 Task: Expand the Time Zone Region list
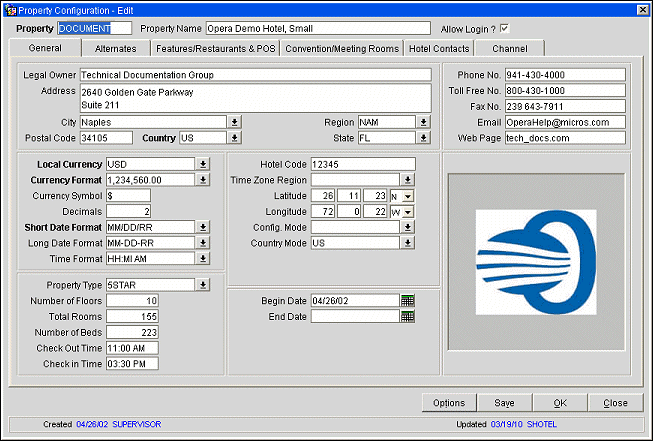click(407, 180)
